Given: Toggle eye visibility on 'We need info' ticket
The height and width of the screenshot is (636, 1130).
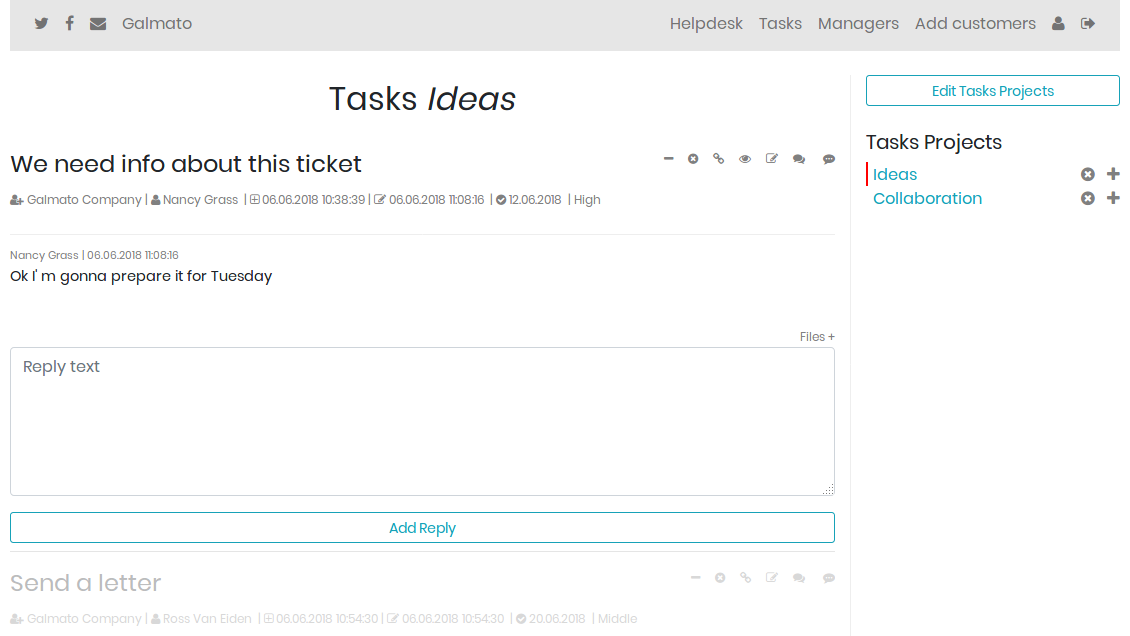Looking at the screenshot, I should (744, 158).
